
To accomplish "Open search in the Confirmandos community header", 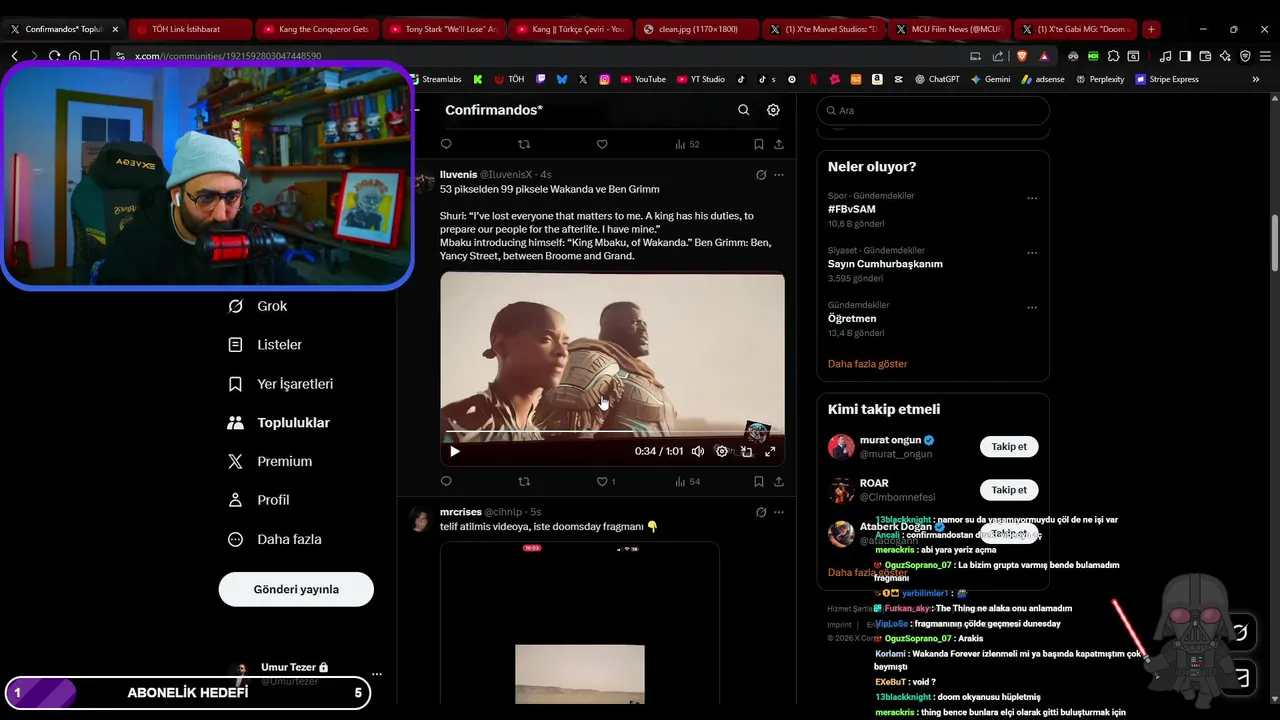I will point(743,110).
